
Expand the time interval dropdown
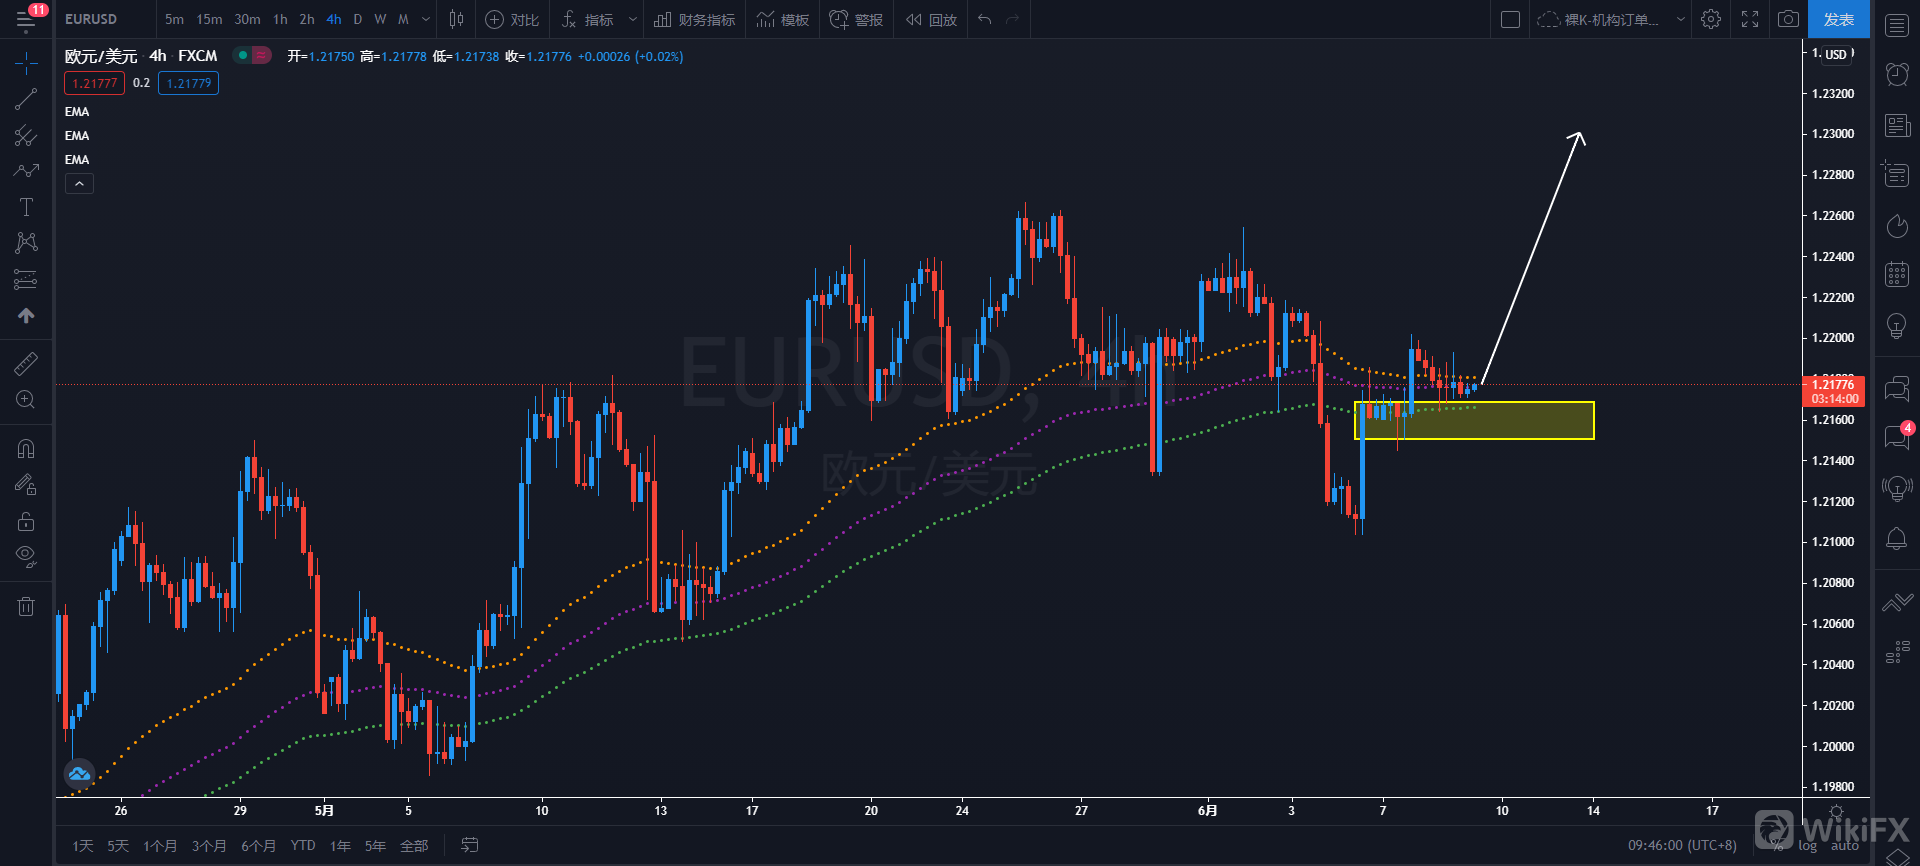click(x=426, y=19)
